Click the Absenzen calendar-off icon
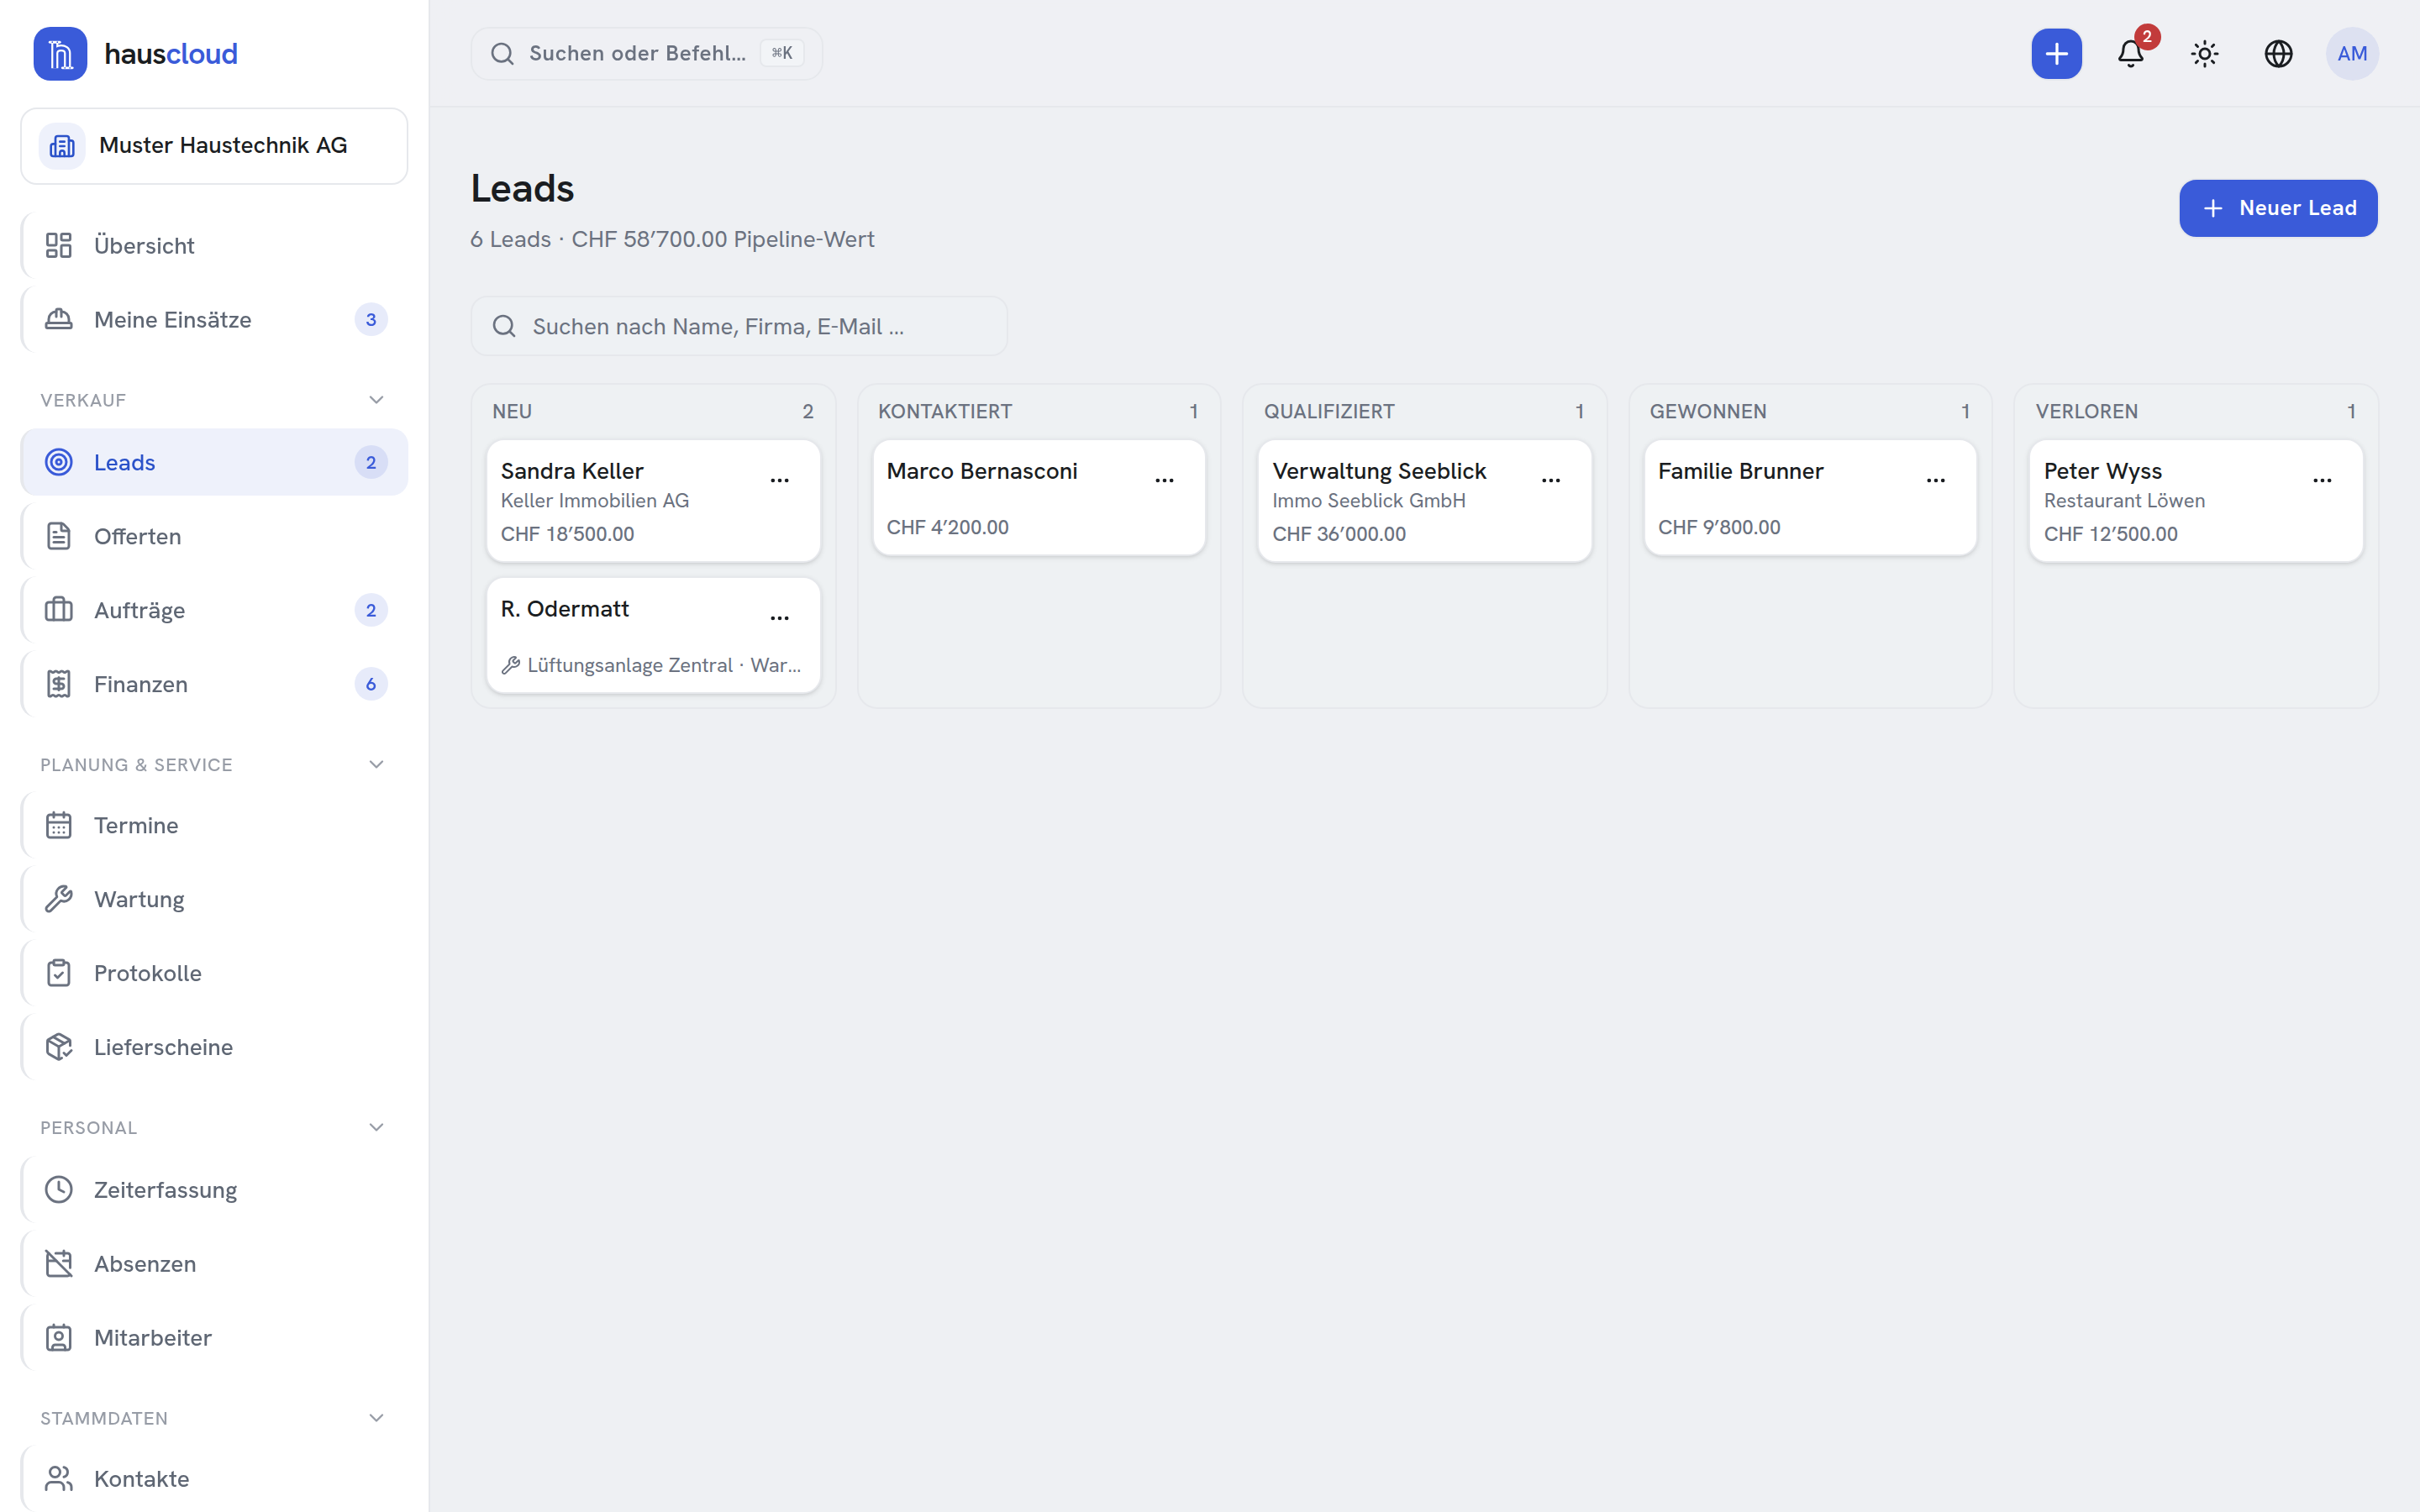This screenshot has width=2420, height=1512. click(x=59, y=1264)
